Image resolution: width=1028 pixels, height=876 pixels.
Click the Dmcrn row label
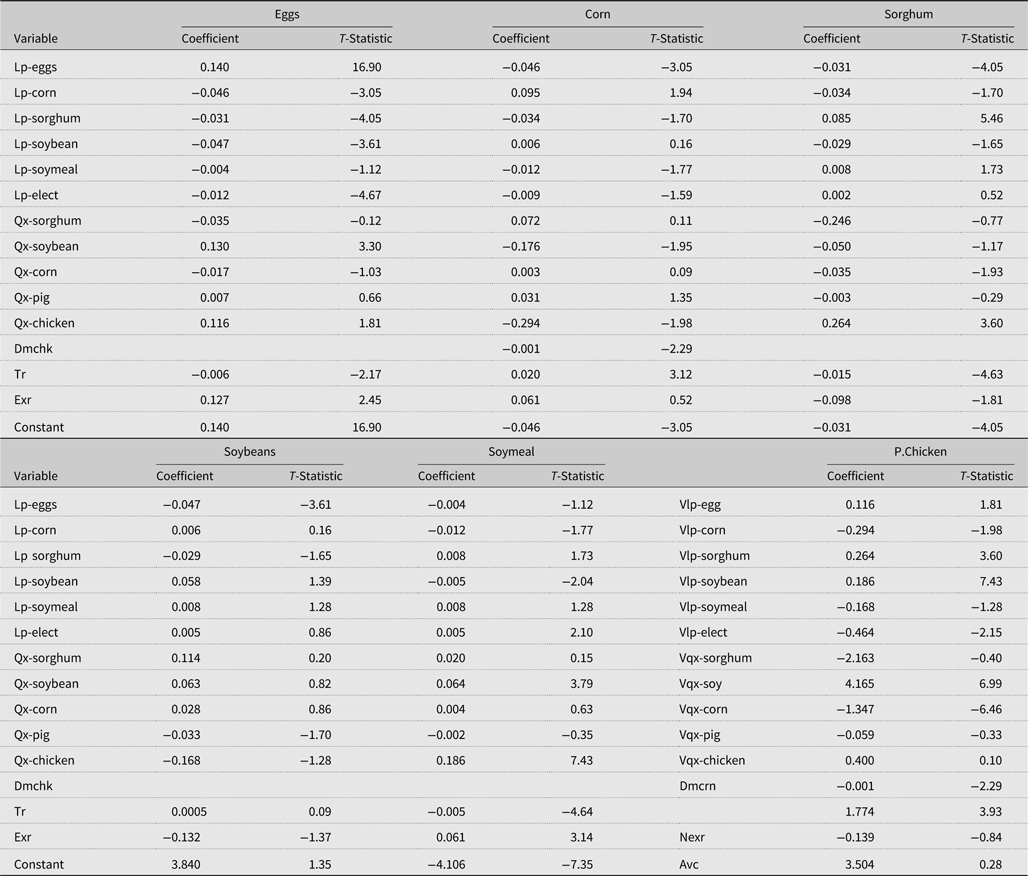[x=697, y=786]
